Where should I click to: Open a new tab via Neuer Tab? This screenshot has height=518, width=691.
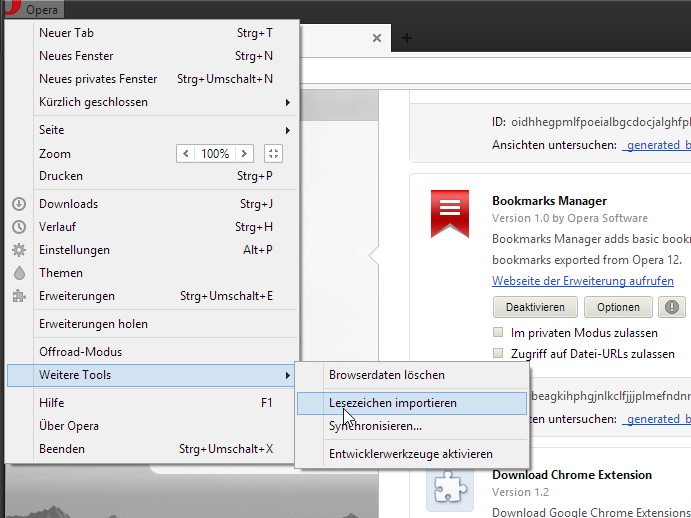coord(152,33)
